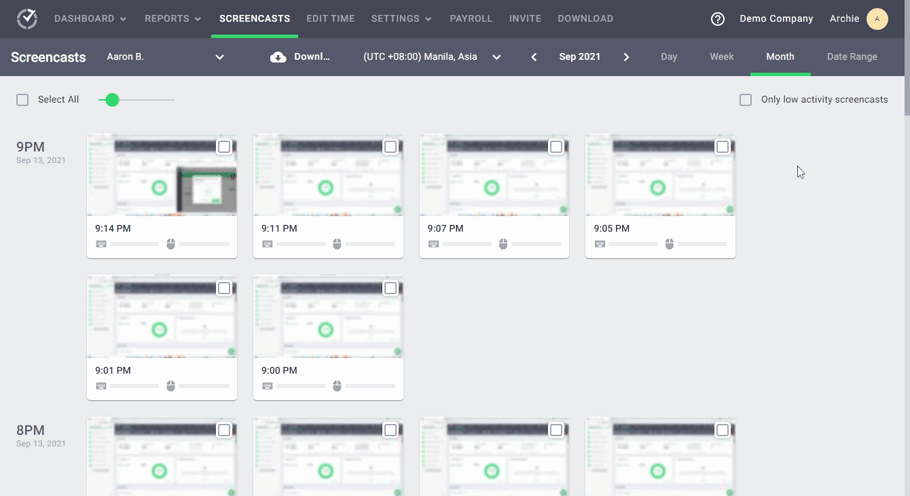Check the 9:14 PM screencast checkbox
Screen dimensions: 910x496
[224, 147]
